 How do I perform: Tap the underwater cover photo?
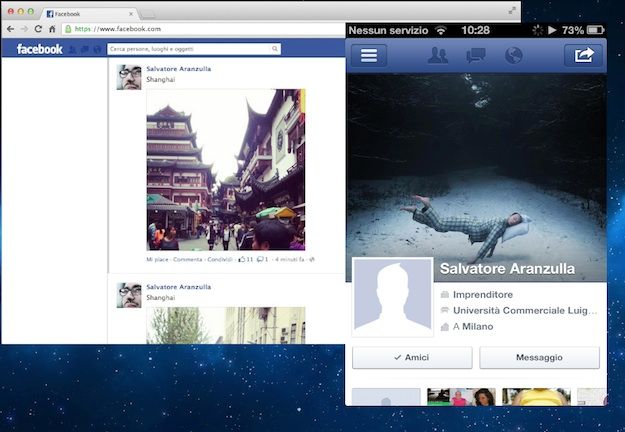[476, 165]
